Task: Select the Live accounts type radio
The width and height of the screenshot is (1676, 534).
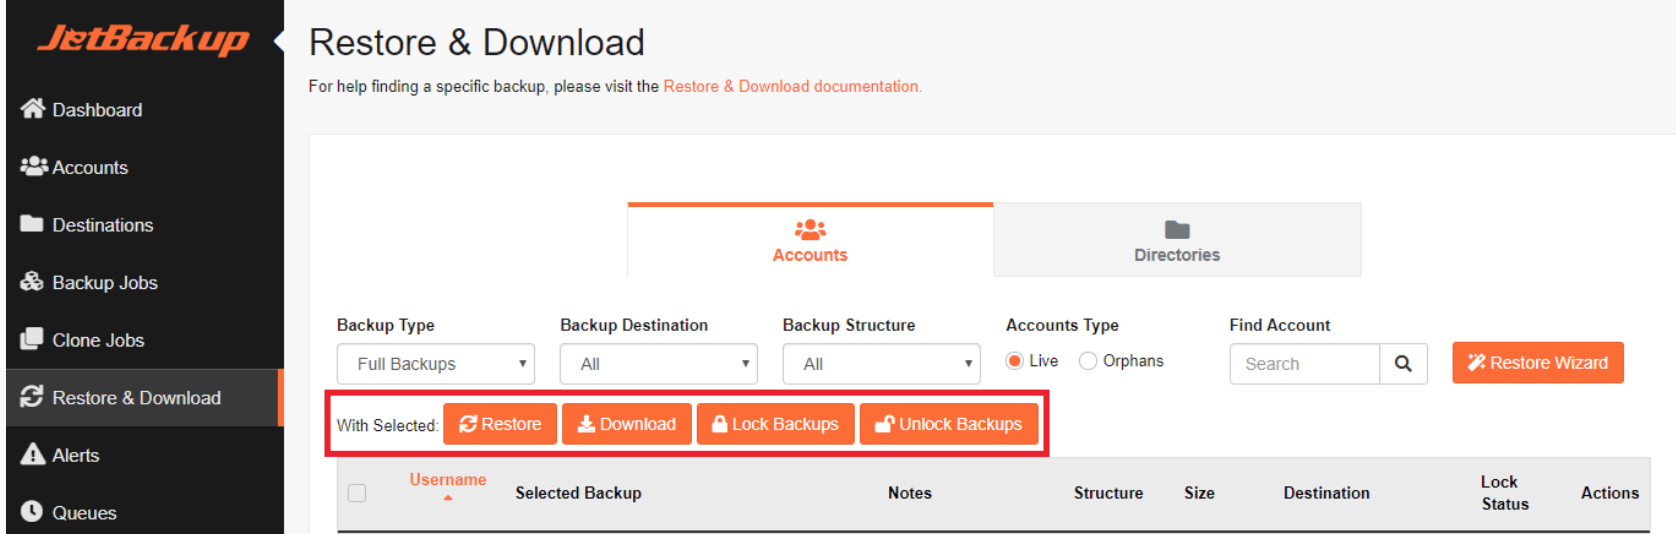Action: point(1014,361)
